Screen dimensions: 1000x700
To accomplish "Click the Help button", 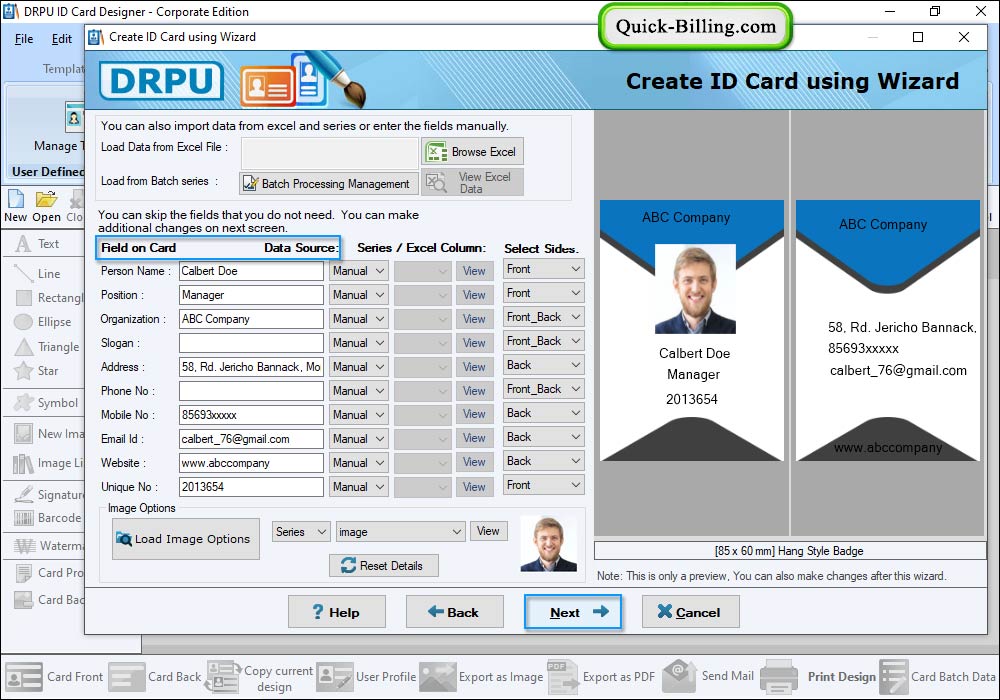I will [x=337, y=612].
